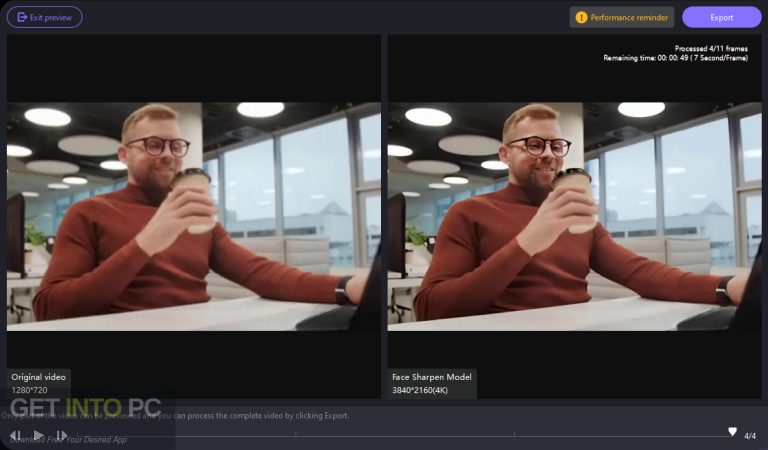Step forward to next frame
768x450 pixels.
click(61, 435)
